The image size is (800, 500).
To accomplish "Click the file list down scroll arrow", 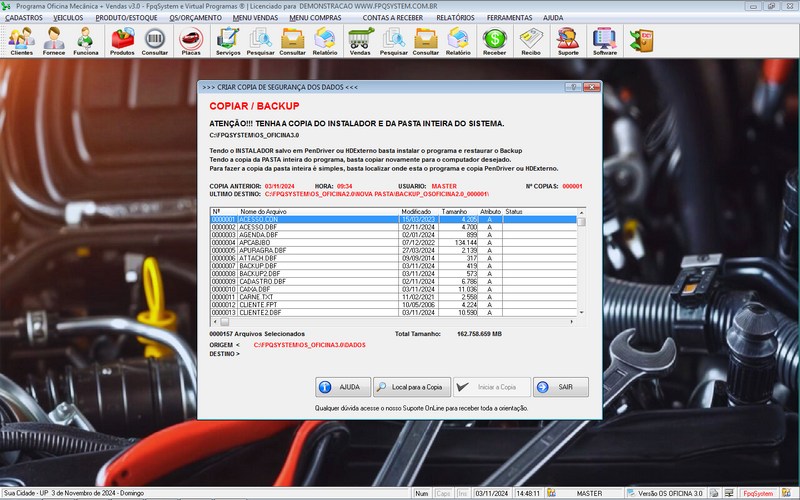I will tap(582, 314).
